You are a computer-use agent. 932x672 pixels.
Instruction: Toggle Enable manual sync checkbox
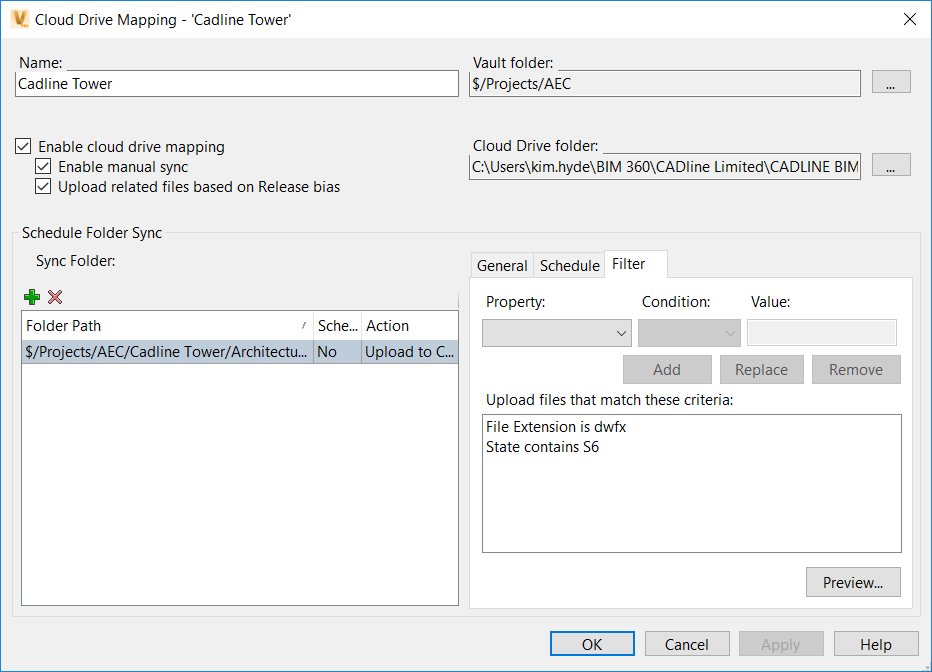(x=43, y=166)
